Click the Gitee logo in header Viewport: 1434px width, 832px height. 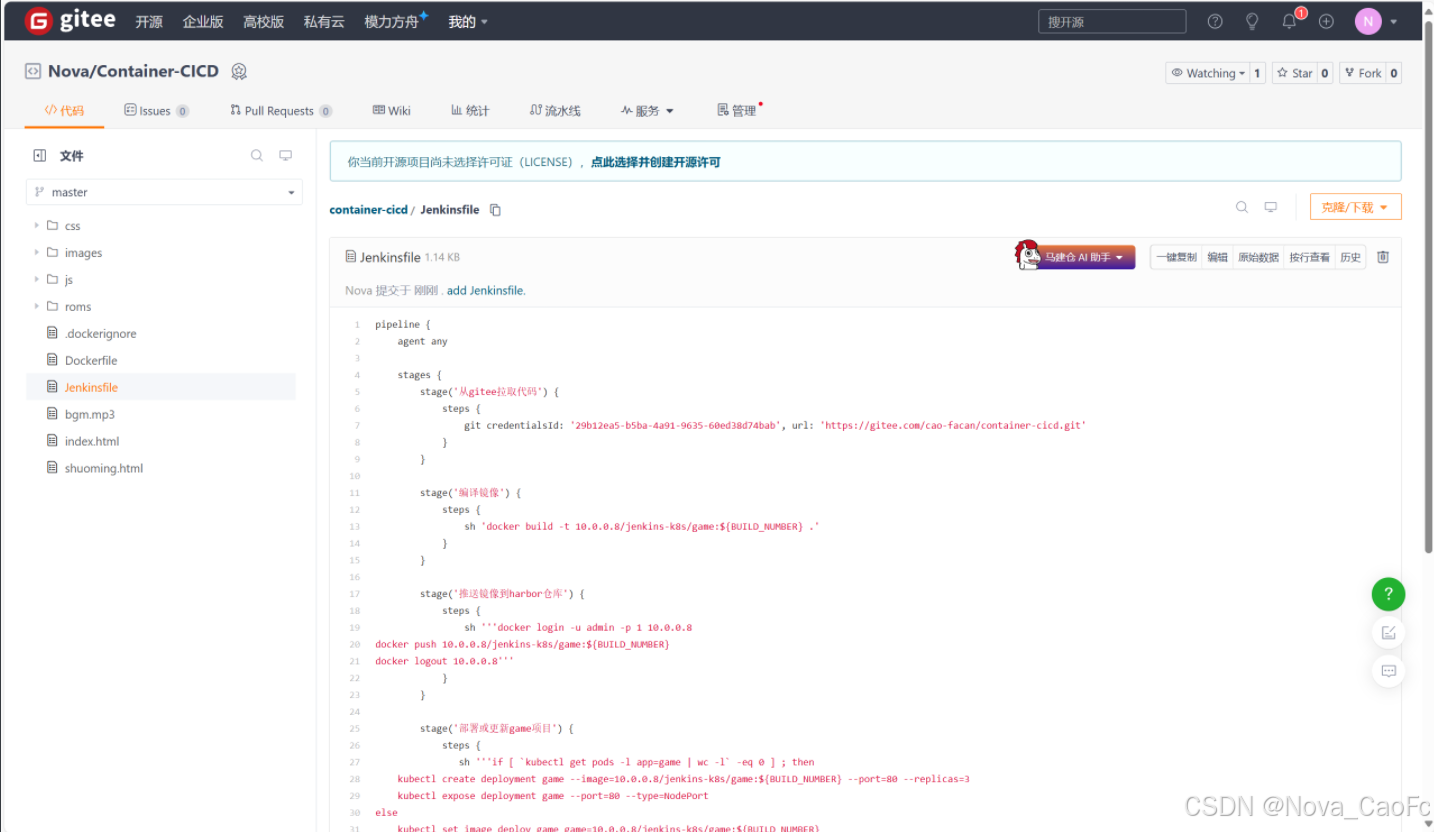[70, 20]
